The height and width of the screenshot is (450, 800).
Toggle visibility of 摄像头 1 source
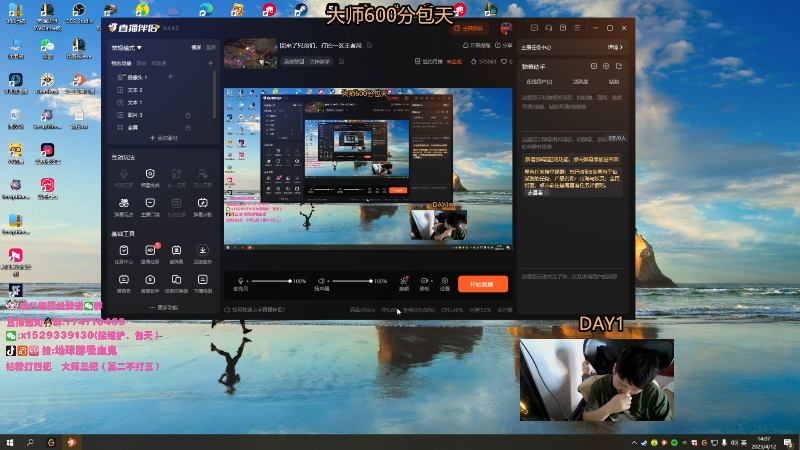[x=171, y=77]
